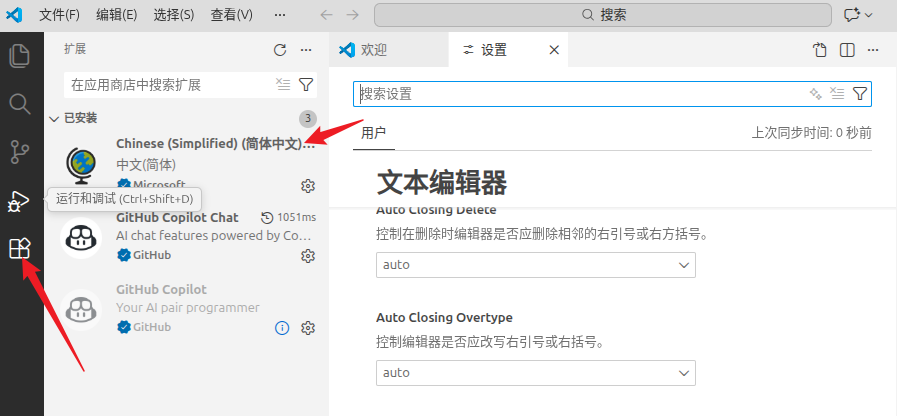
Task: Click the 1051ms activation time
Action: pyautogui.click(x=289, y=217)
